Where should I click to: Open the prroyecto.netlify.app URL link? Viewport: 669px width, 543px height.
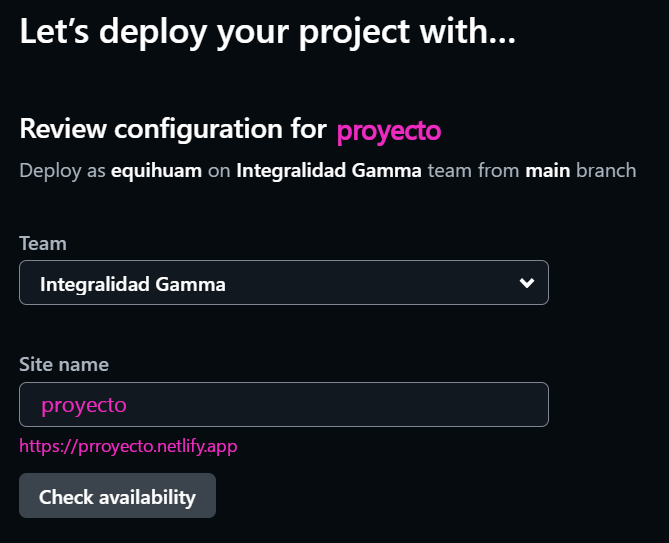[x=128, y=445]
